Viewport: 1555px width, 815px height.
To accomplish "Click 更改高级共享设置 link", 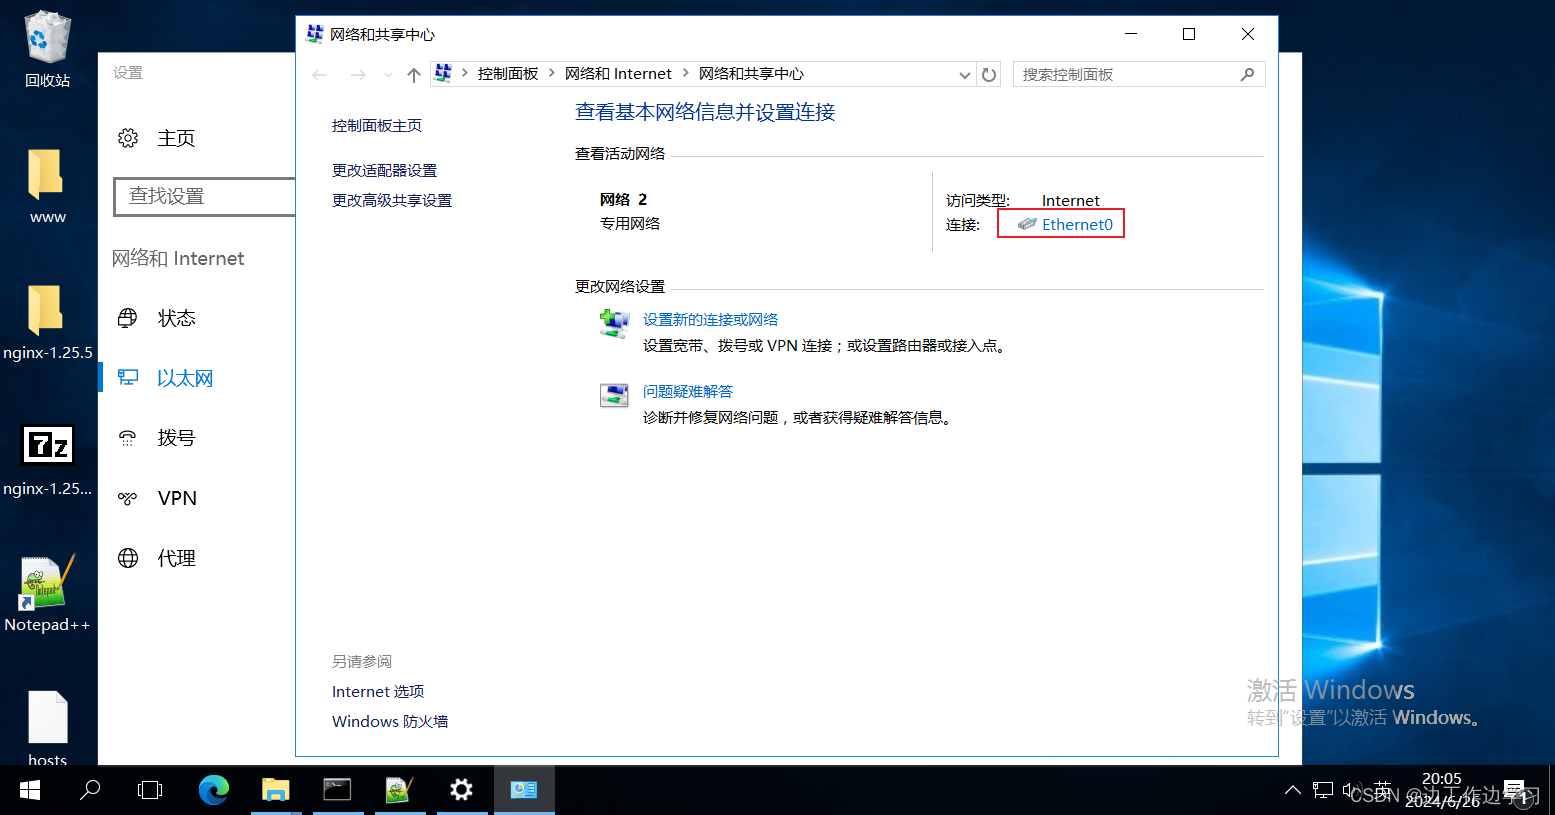I will click(x=392, y=201).
